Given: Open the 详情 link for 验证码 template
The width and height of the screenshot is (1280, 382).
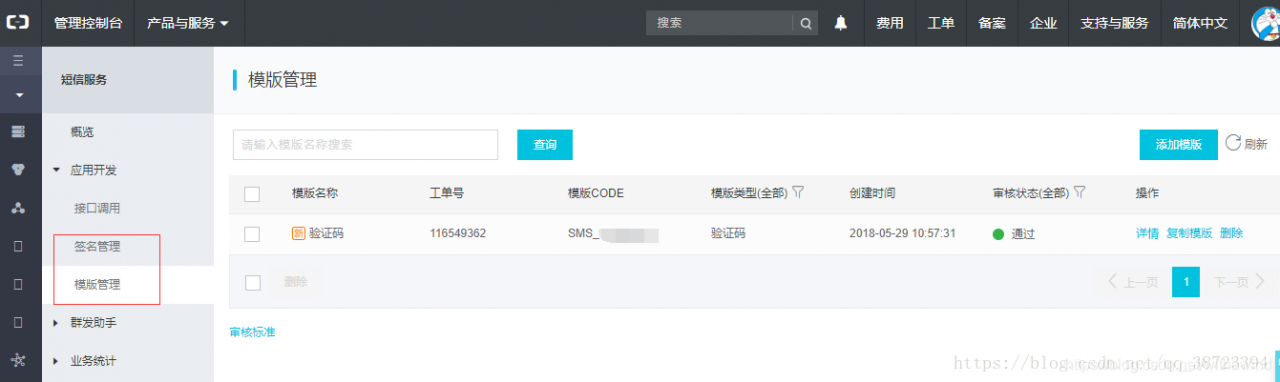Looking at the screenshot, I should (1147, 234).
